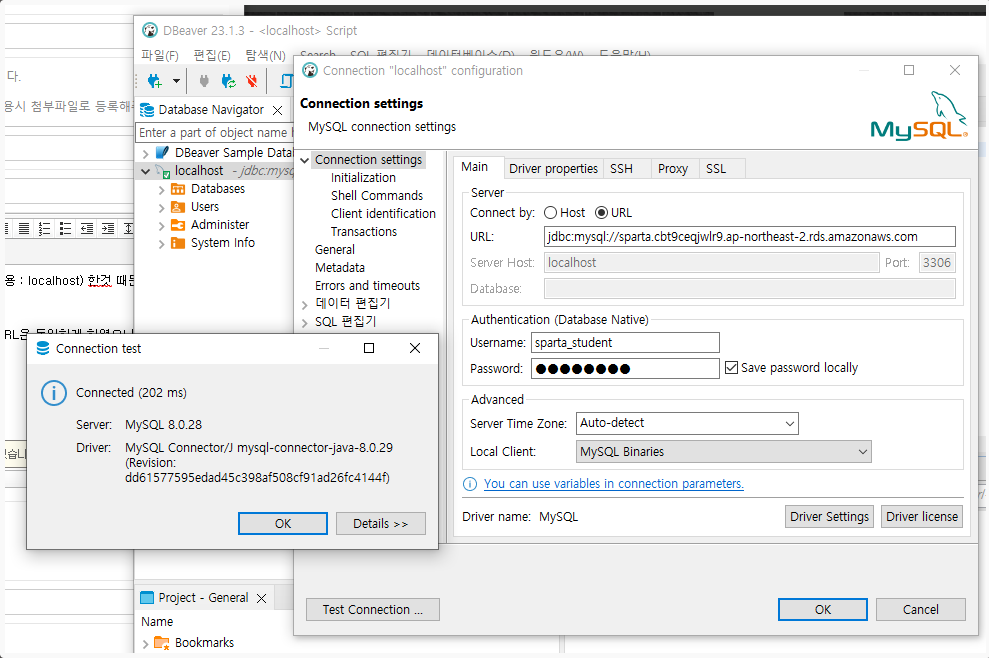Switch to the SSH tab

point(621,168)
